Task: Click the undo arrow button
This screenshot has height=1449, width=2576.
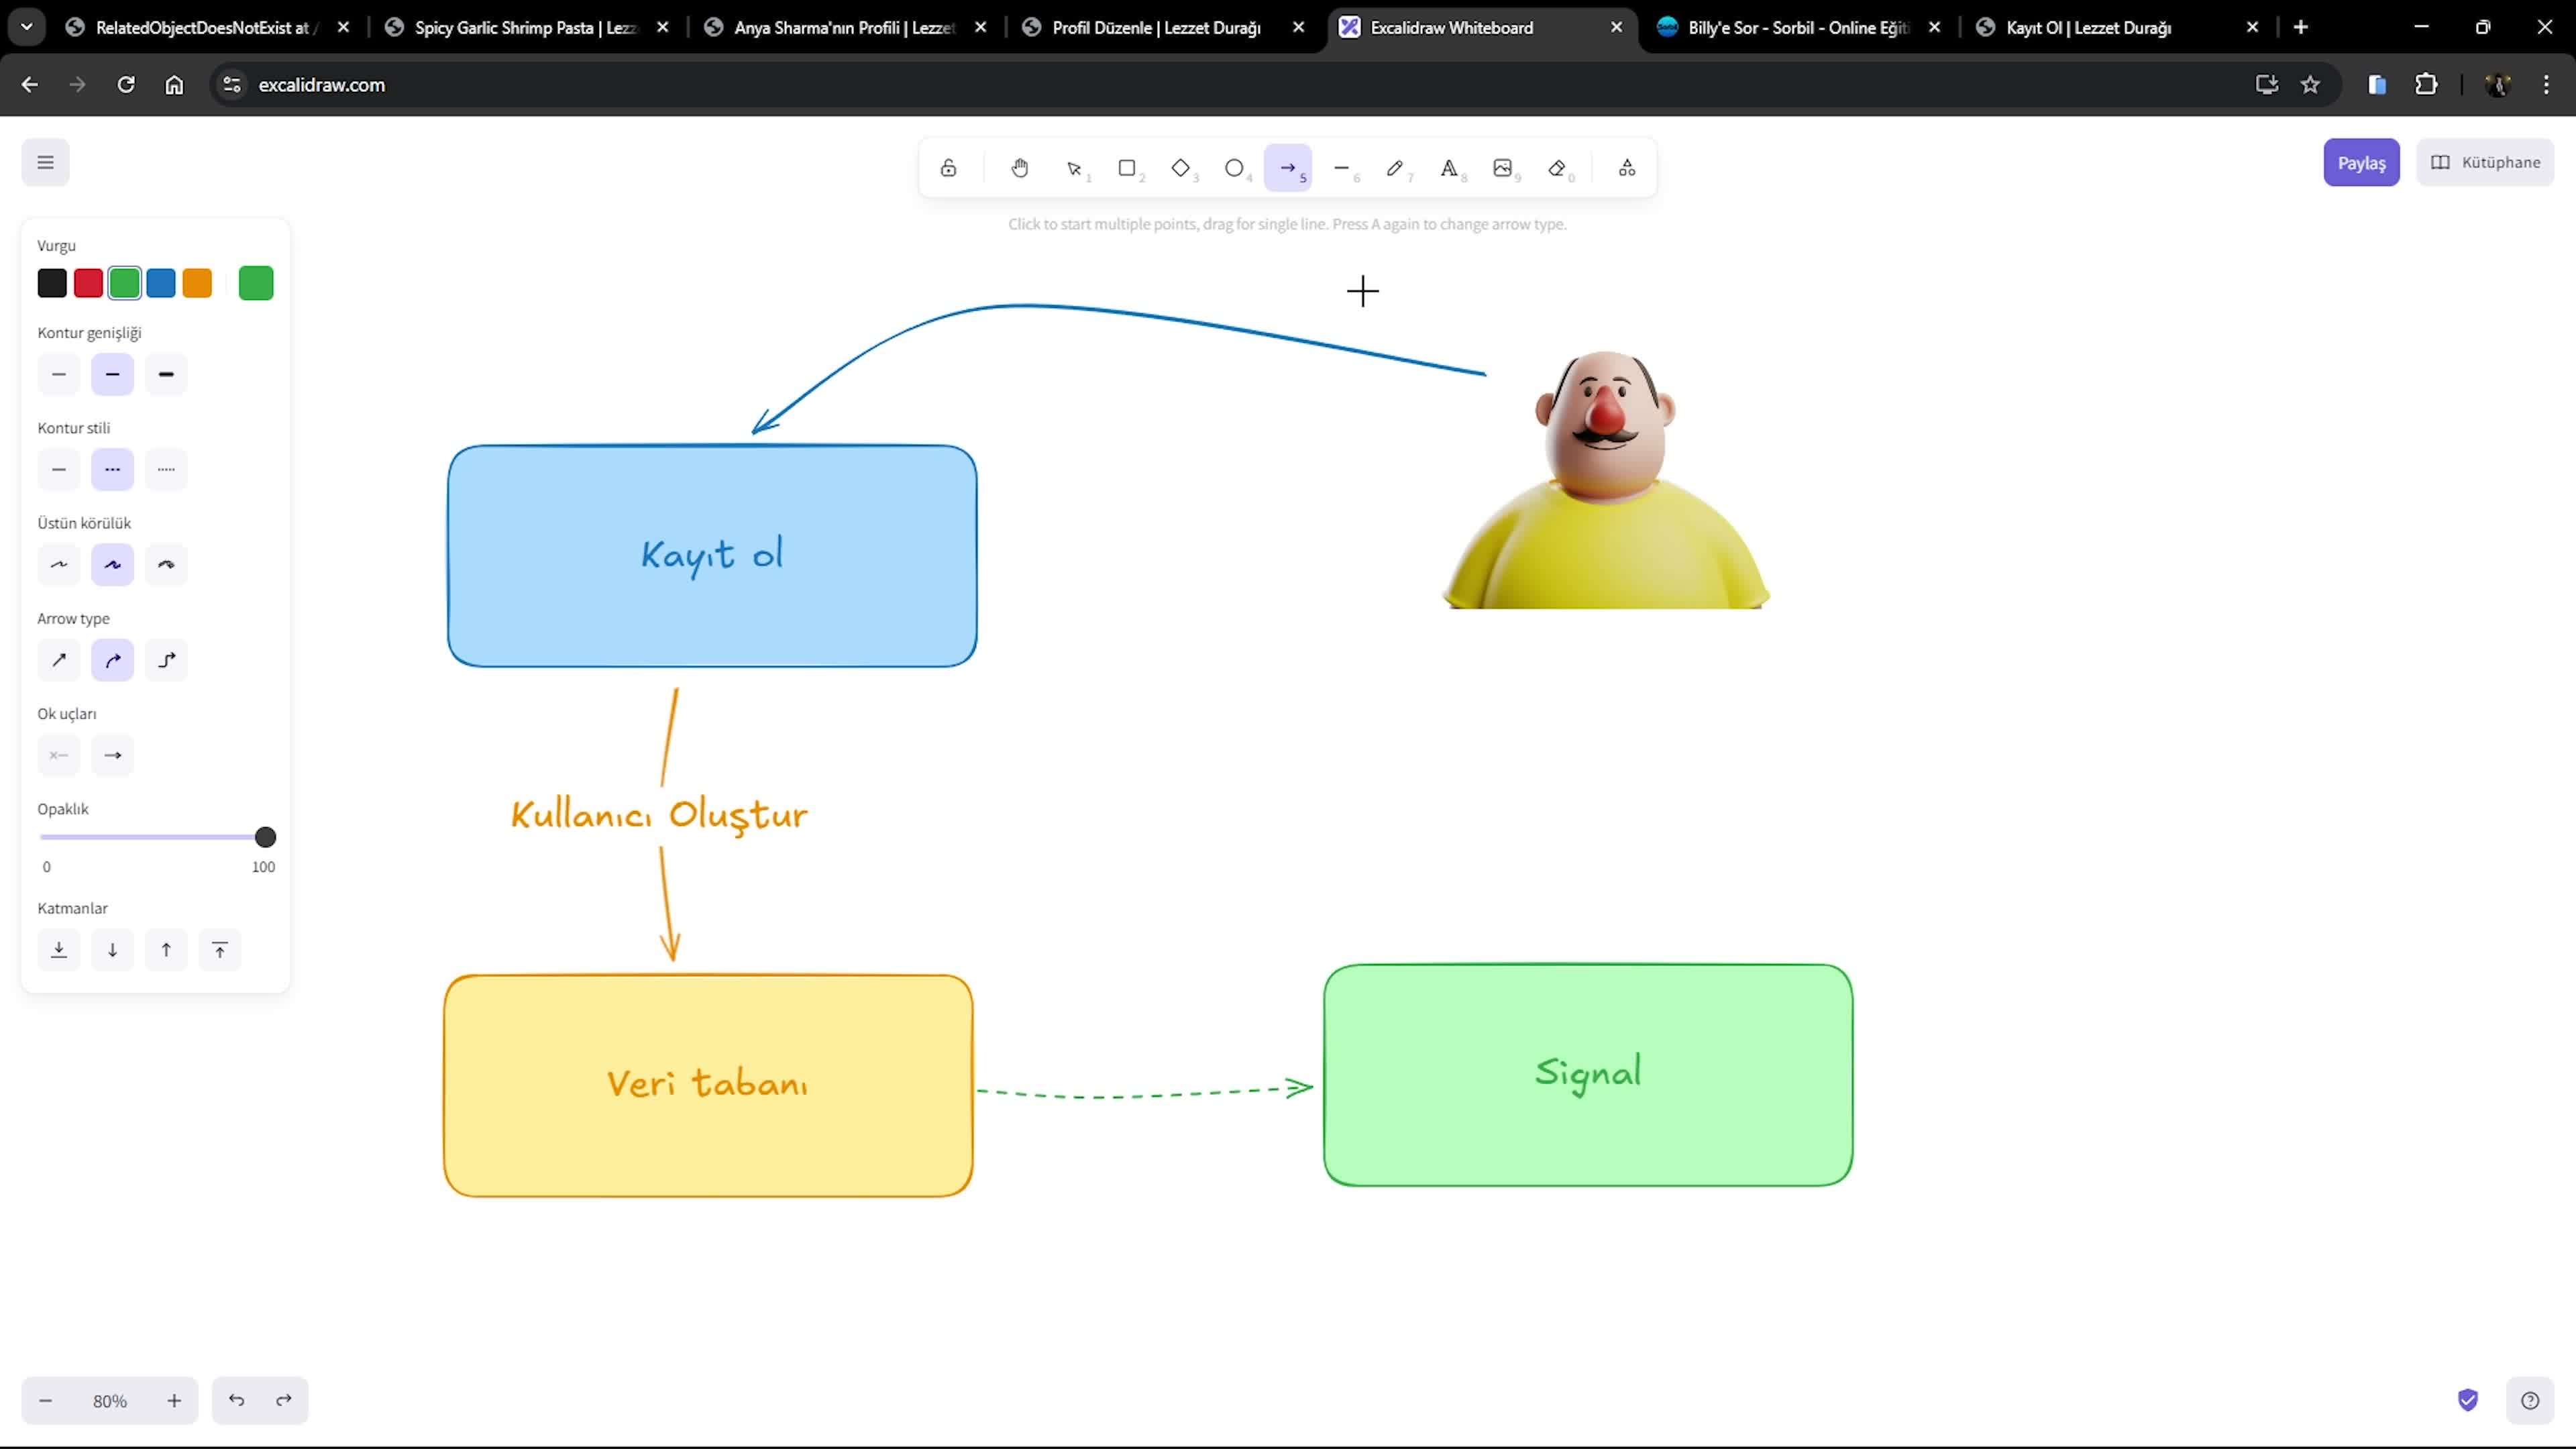Action: tap(236, 1400)
